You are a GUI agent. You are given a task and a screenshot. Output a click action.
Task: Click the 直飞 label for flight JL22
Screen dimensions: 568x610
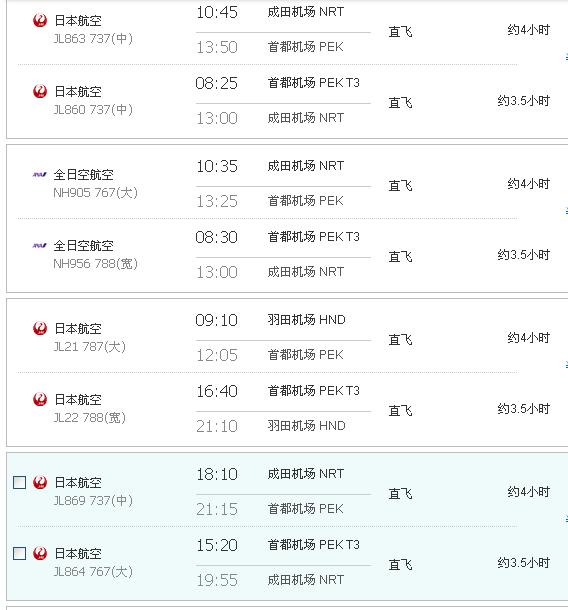coord(400,410)
